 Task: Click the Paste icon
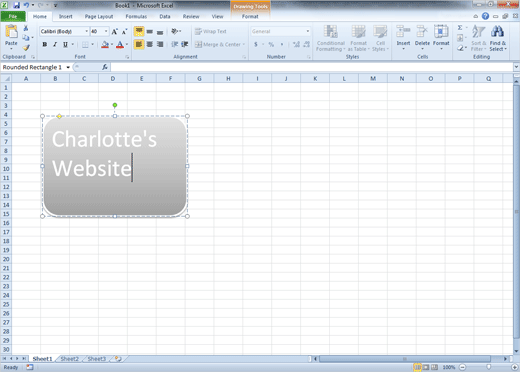coord(11,32)
